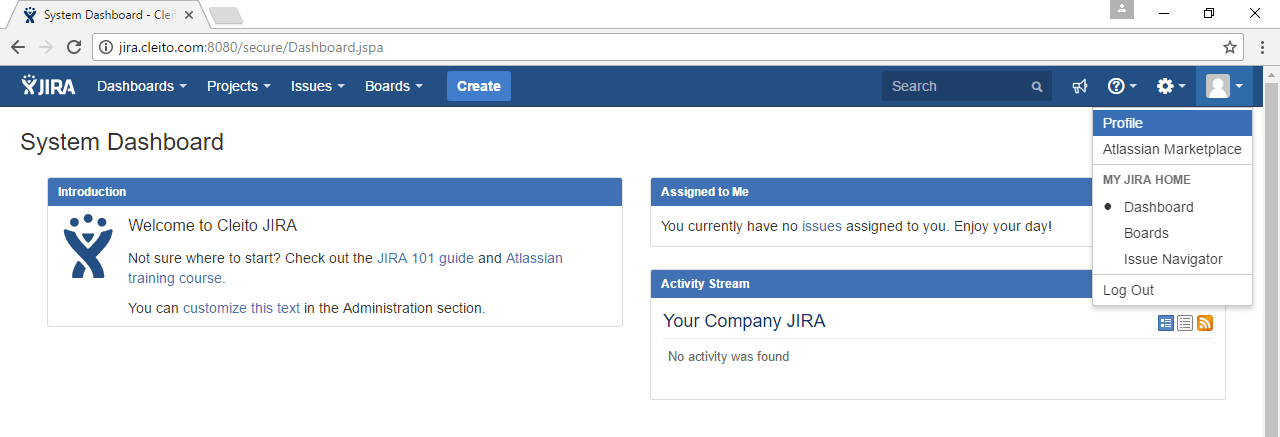
Task: Open the issues link in Assigned to Me
Action: coord(822,226)
